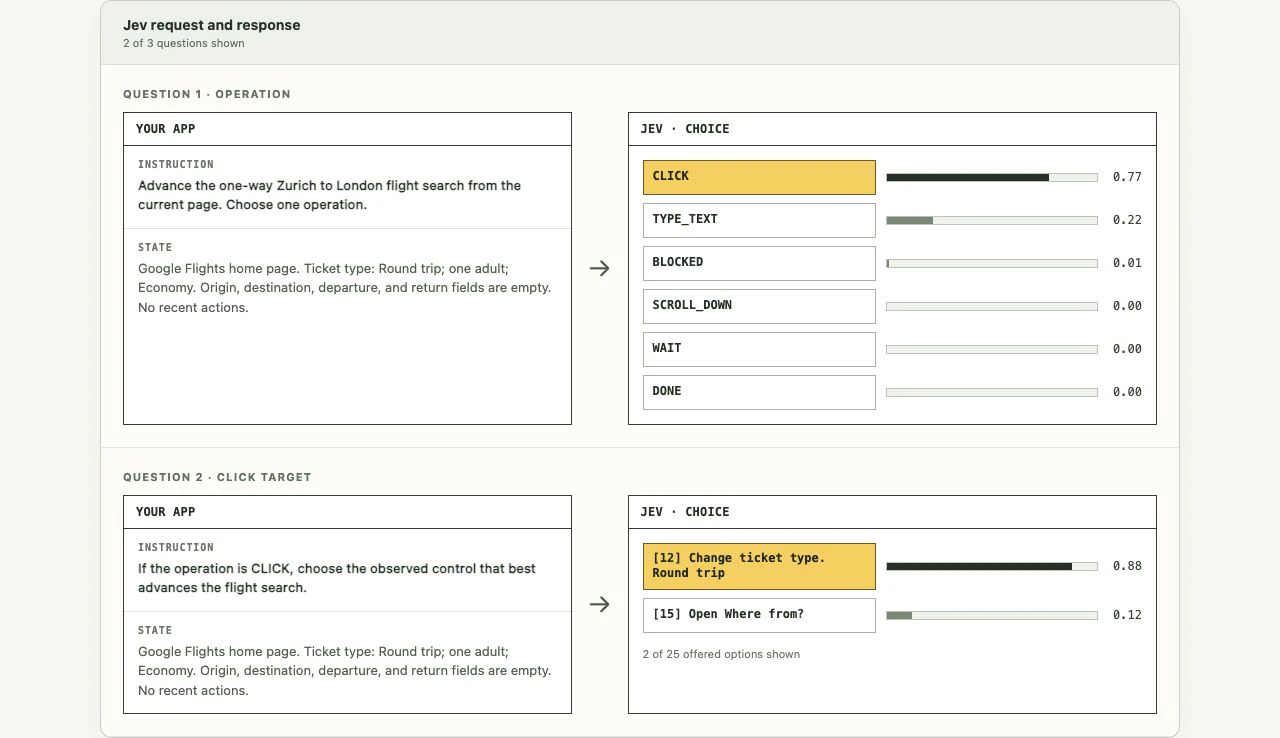The height and width of the screenshot is (738, 1280).
Task: Click the probability bar beside CLICK
Action: tap(992, 177)
